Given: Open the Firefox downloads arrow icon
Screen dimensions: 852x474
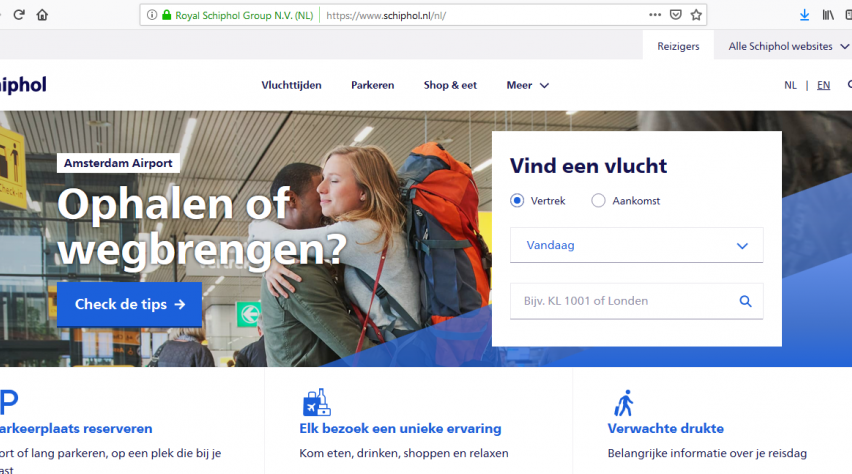Looking at the screenshot, I should pos(804,15).
